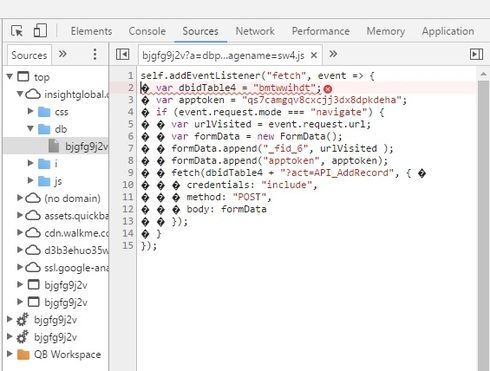
Task: Collapse the db folder
Action: (30, 128)
